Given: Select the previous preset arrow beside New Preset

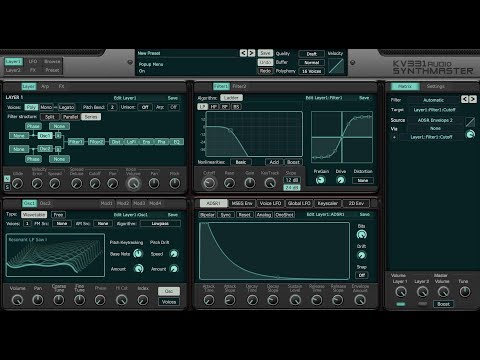Looking at the screenshot, I should coord(243,53).
